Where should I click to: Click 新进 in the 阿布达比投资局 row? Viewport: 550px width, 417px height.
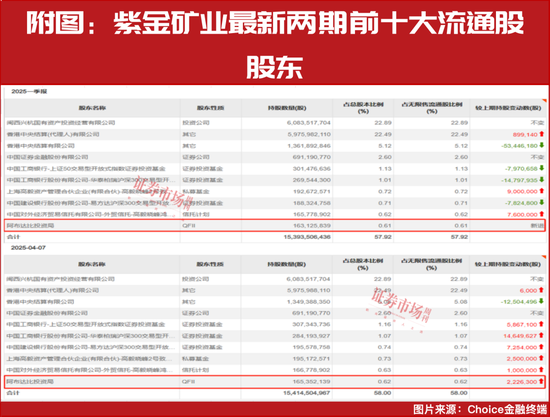point(537,226)
